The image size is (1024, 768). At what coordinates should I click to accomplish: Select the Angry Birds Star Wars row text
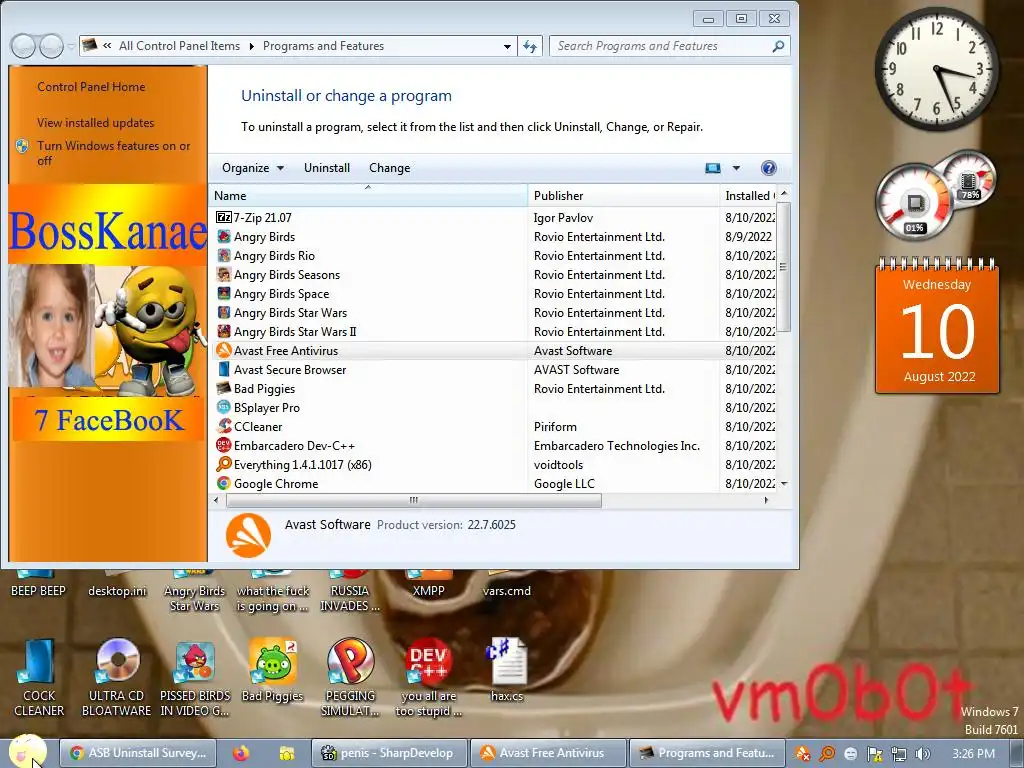click(291, 313)
